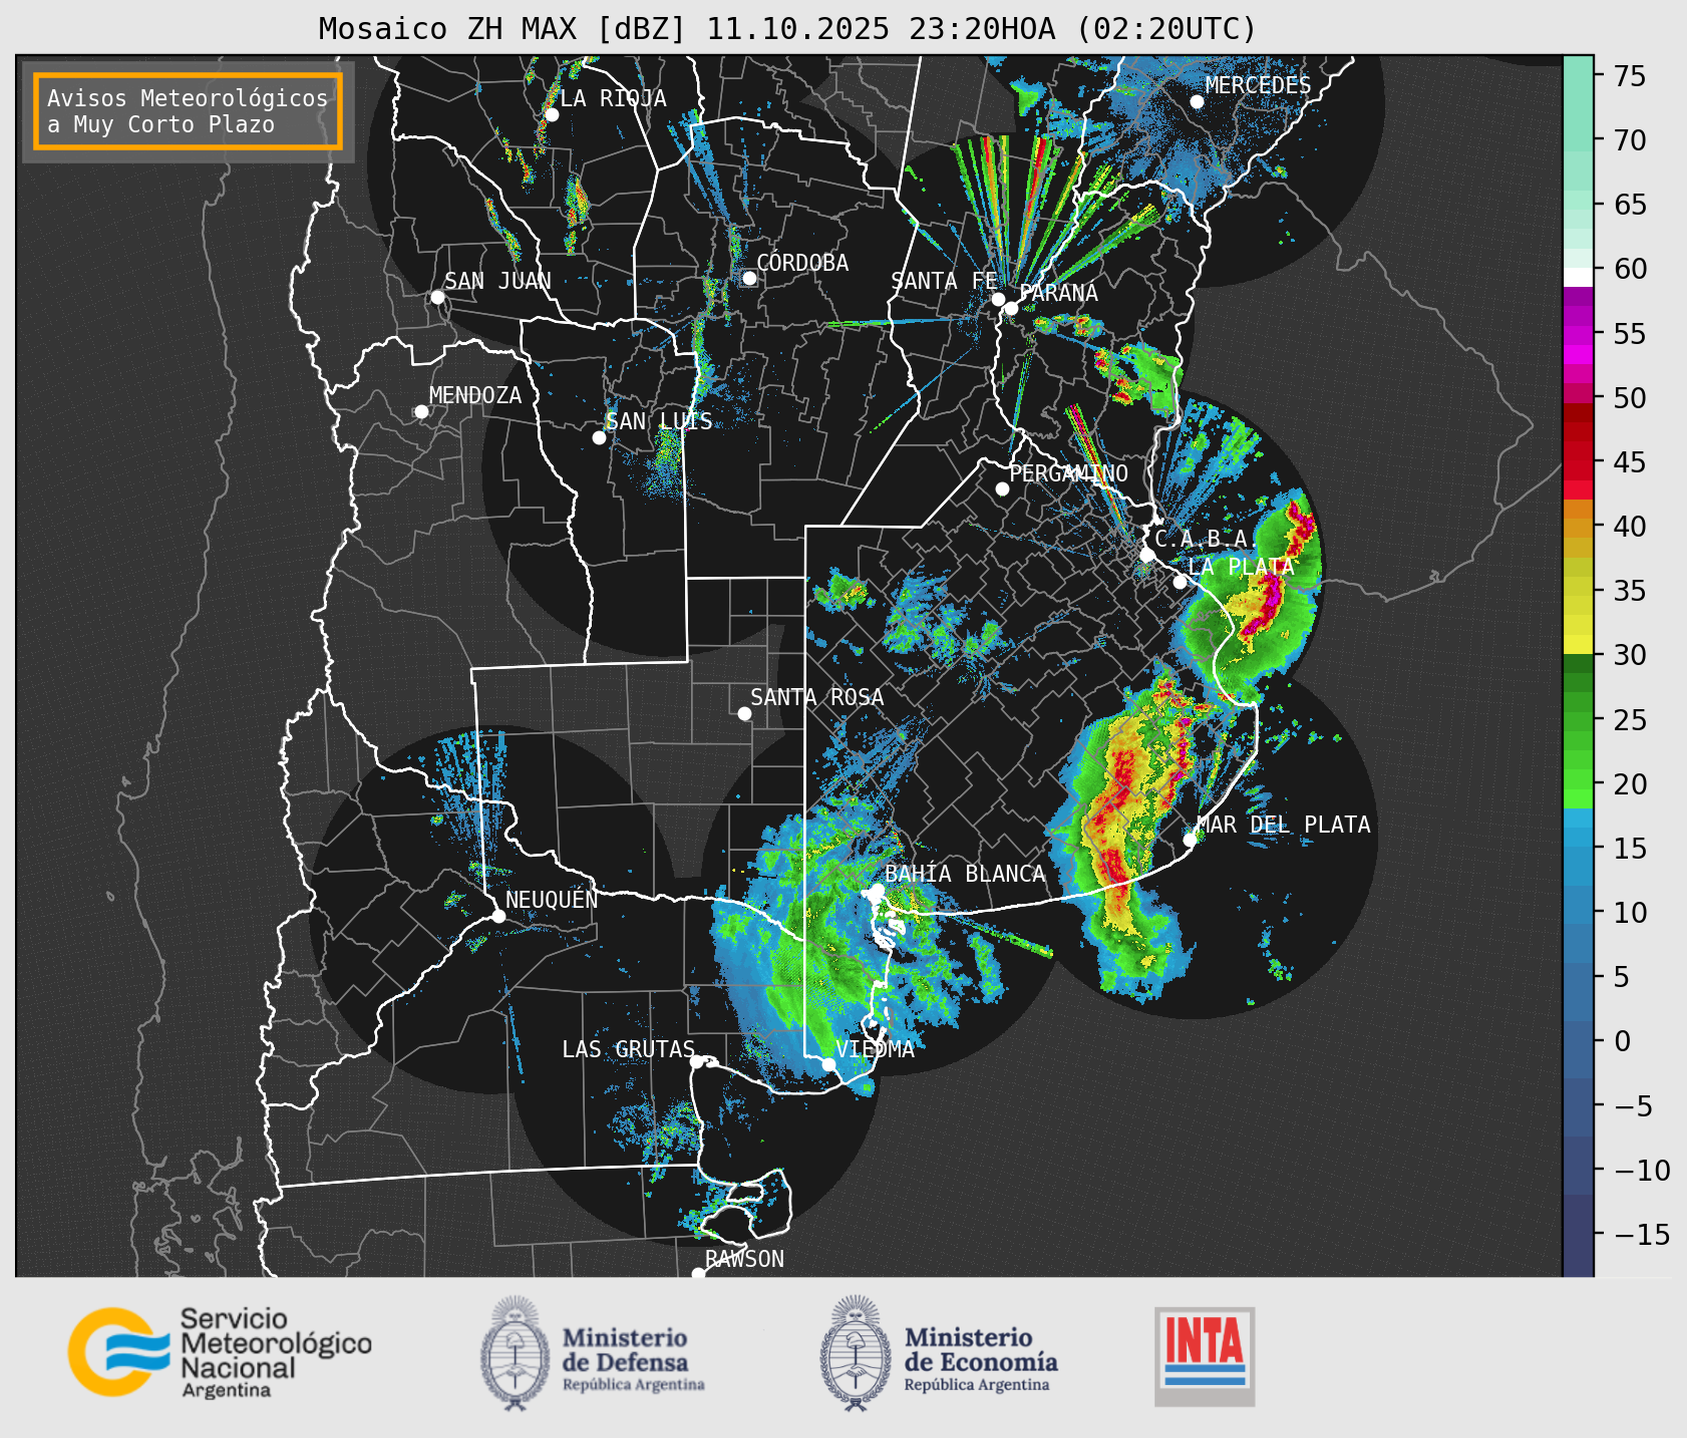Click the La Rioja city marker dot
Screen dimensions: 1687x1438
pyautogui.click(x=551, y=115)
